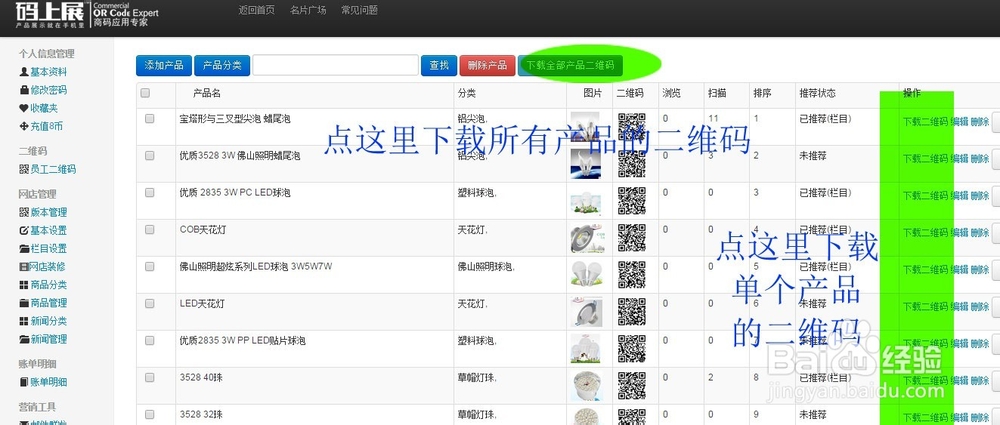The image size is (1000, 425).
Task: Open 商品管理 via its folder icon
Action: click(24, 303)
